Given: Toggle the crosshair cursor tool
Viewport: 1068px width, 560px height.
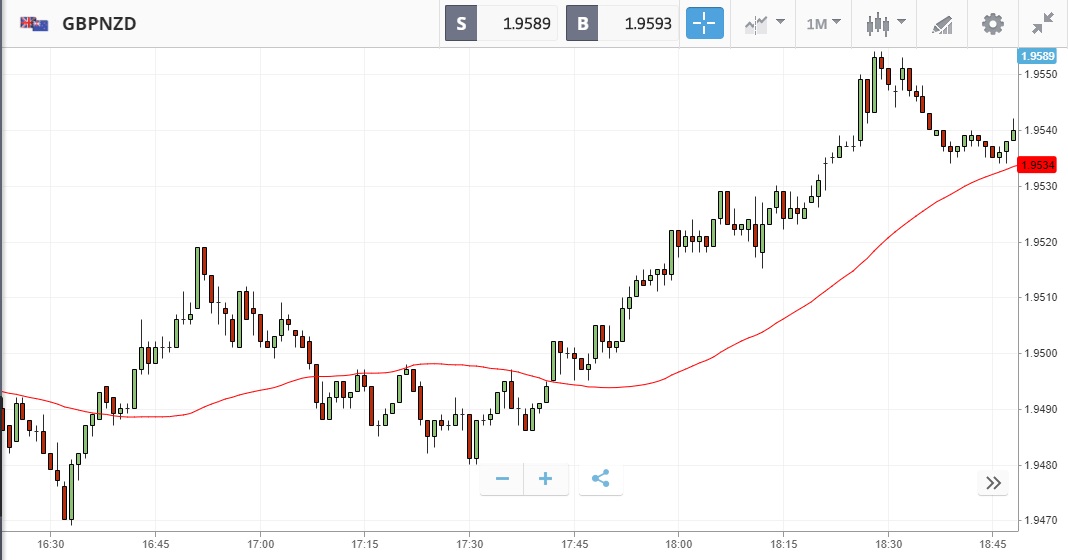Looking at the screenshot, I should click(704, 23).
